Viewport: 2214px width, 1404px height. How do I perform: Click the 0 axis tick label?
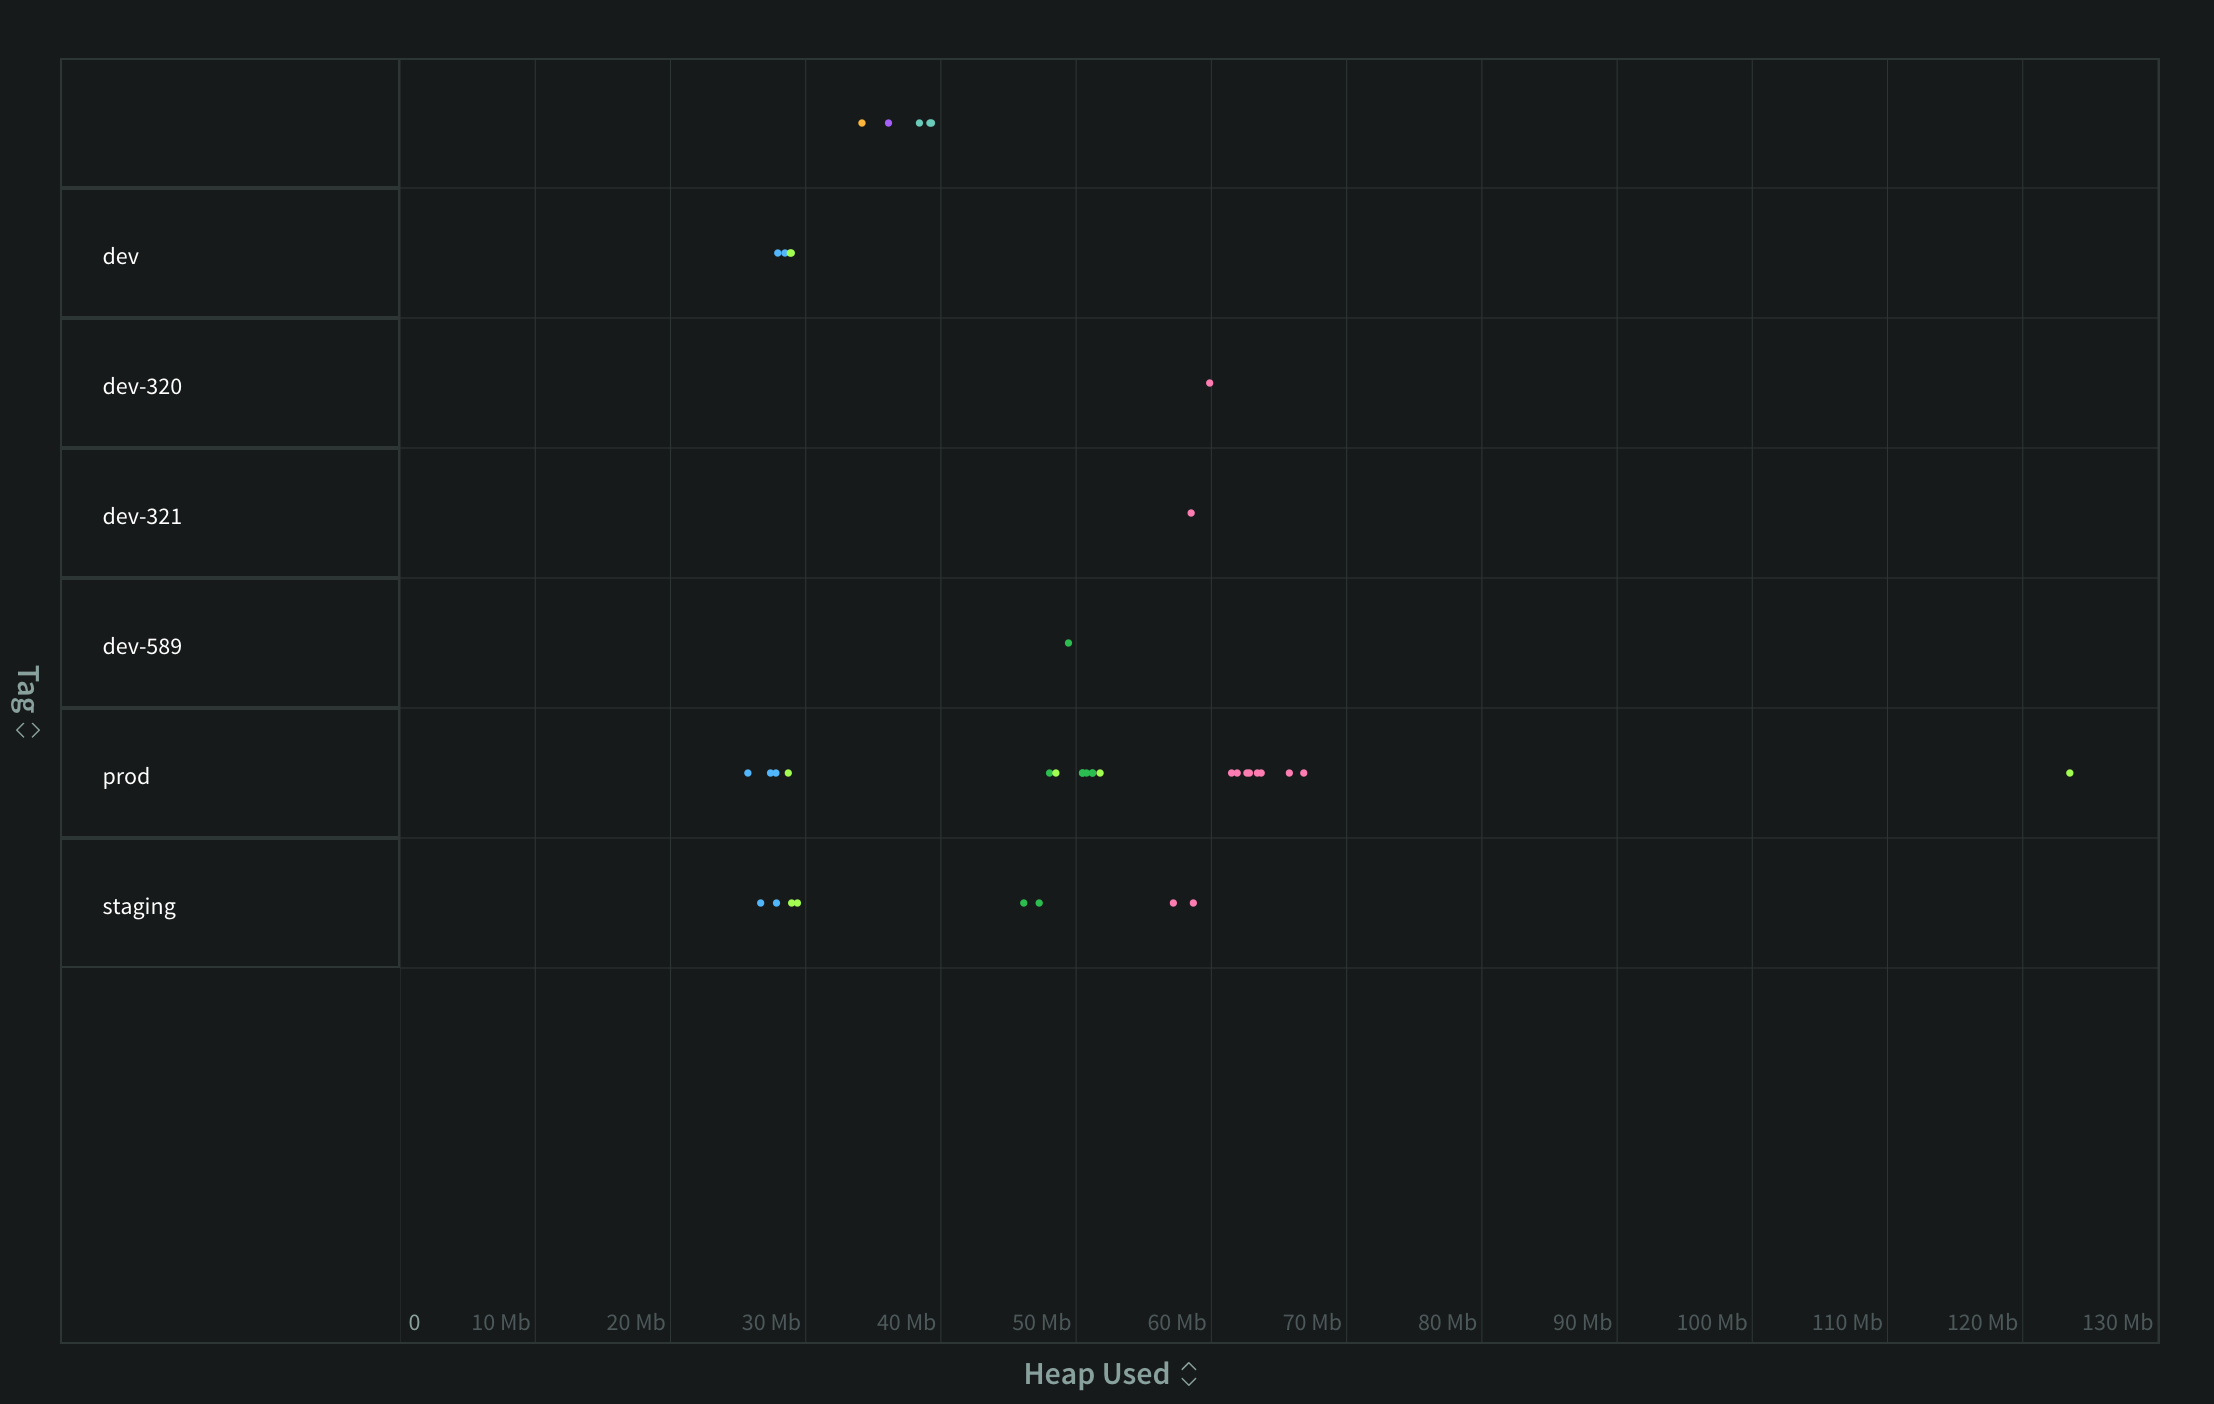[x=414, y=1322]
